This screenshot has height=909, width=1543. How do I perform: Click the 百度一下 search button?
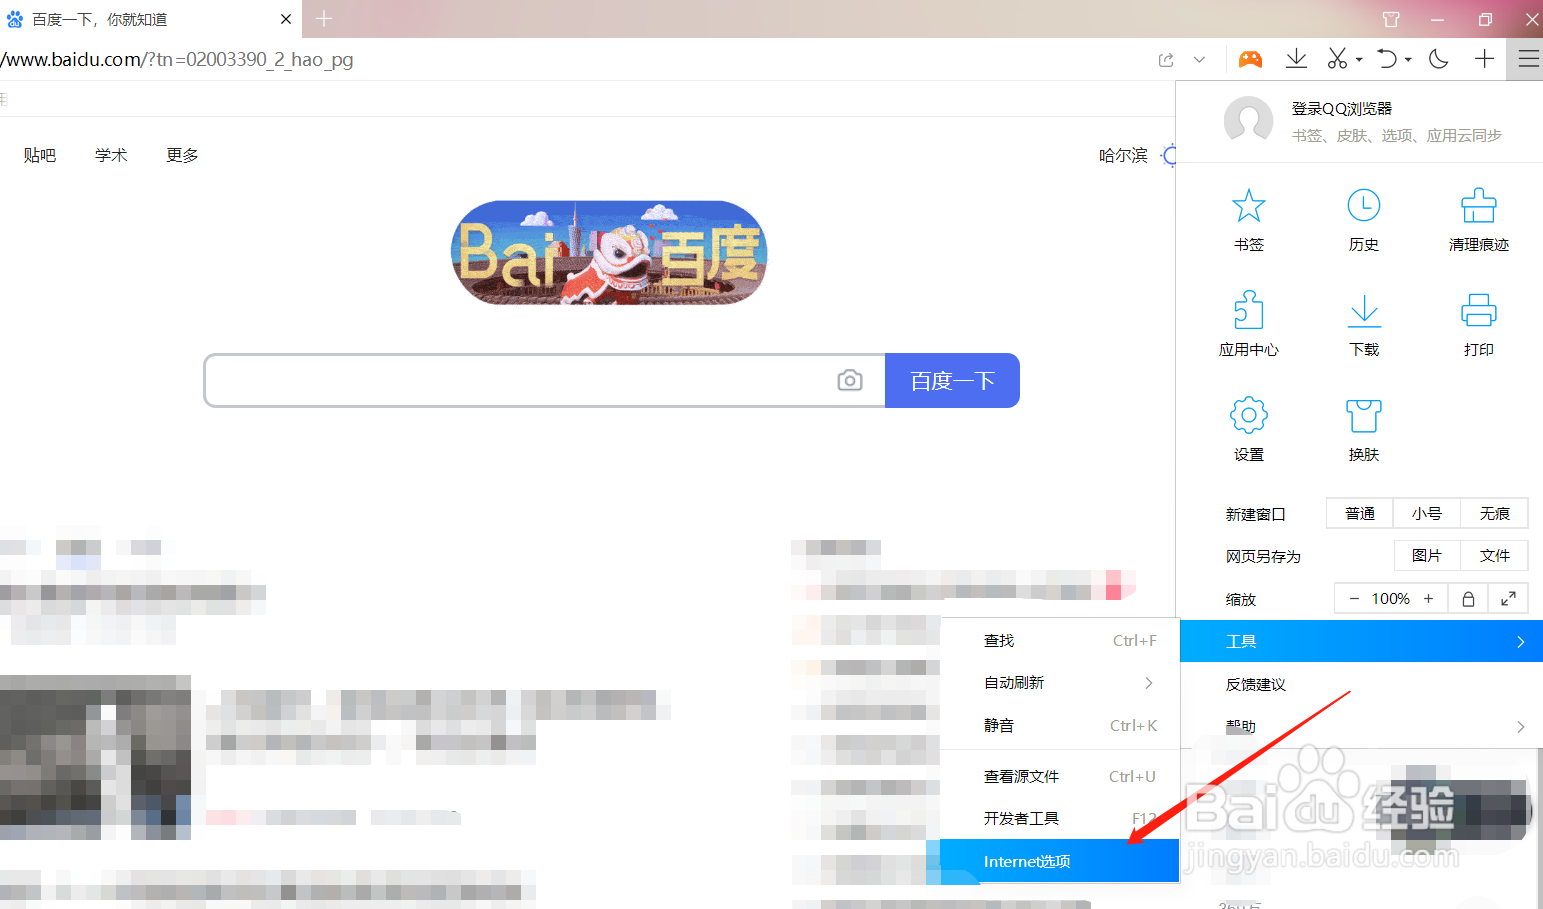coord(952,380)
